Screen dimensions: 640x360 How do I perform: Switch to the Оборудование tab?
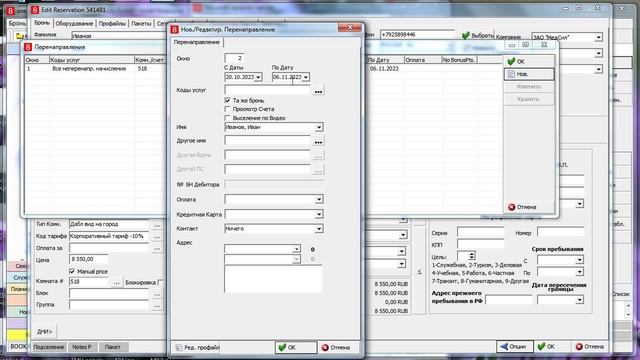click(74, 24)
